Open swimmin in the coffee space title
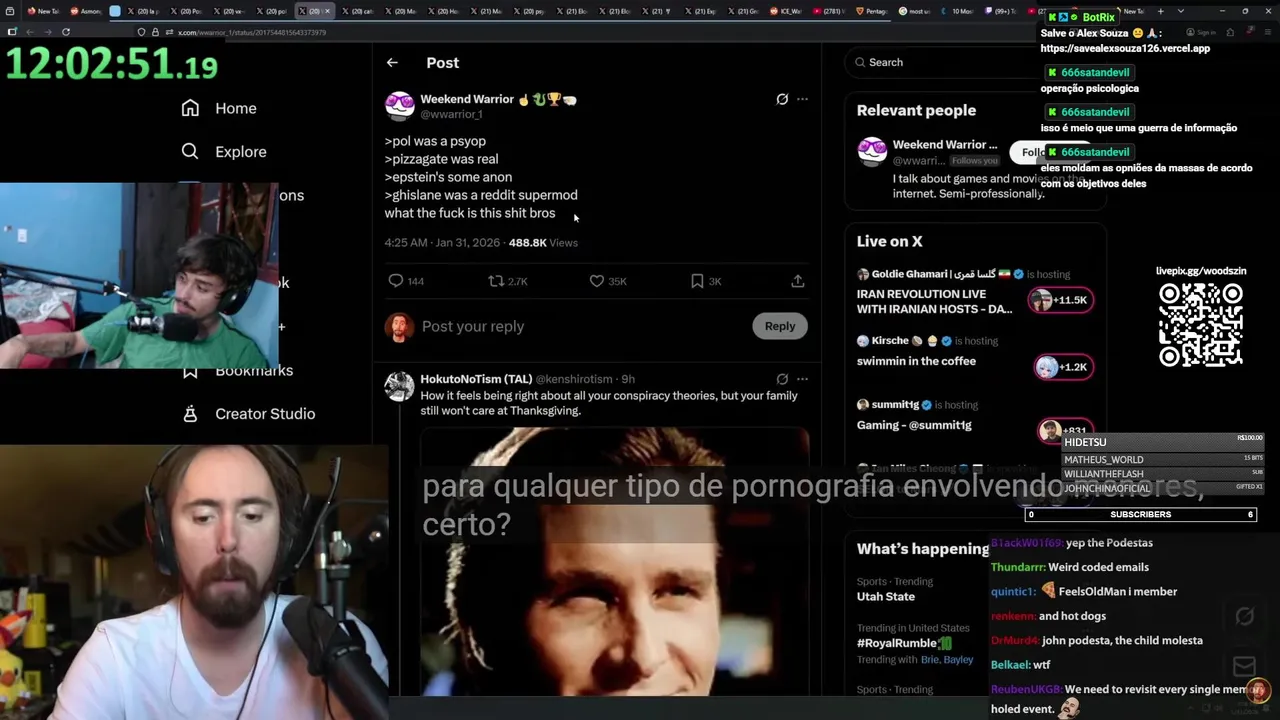The height and width of the screenshot is (720, 1280). click(916, 361)
